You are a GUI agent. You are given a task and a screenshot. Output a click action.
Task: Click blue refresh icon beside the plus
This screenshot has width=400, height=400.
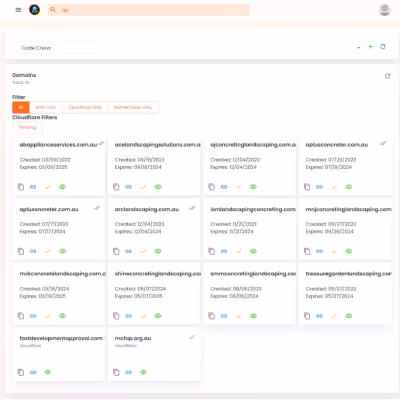(x=383, y=47)
